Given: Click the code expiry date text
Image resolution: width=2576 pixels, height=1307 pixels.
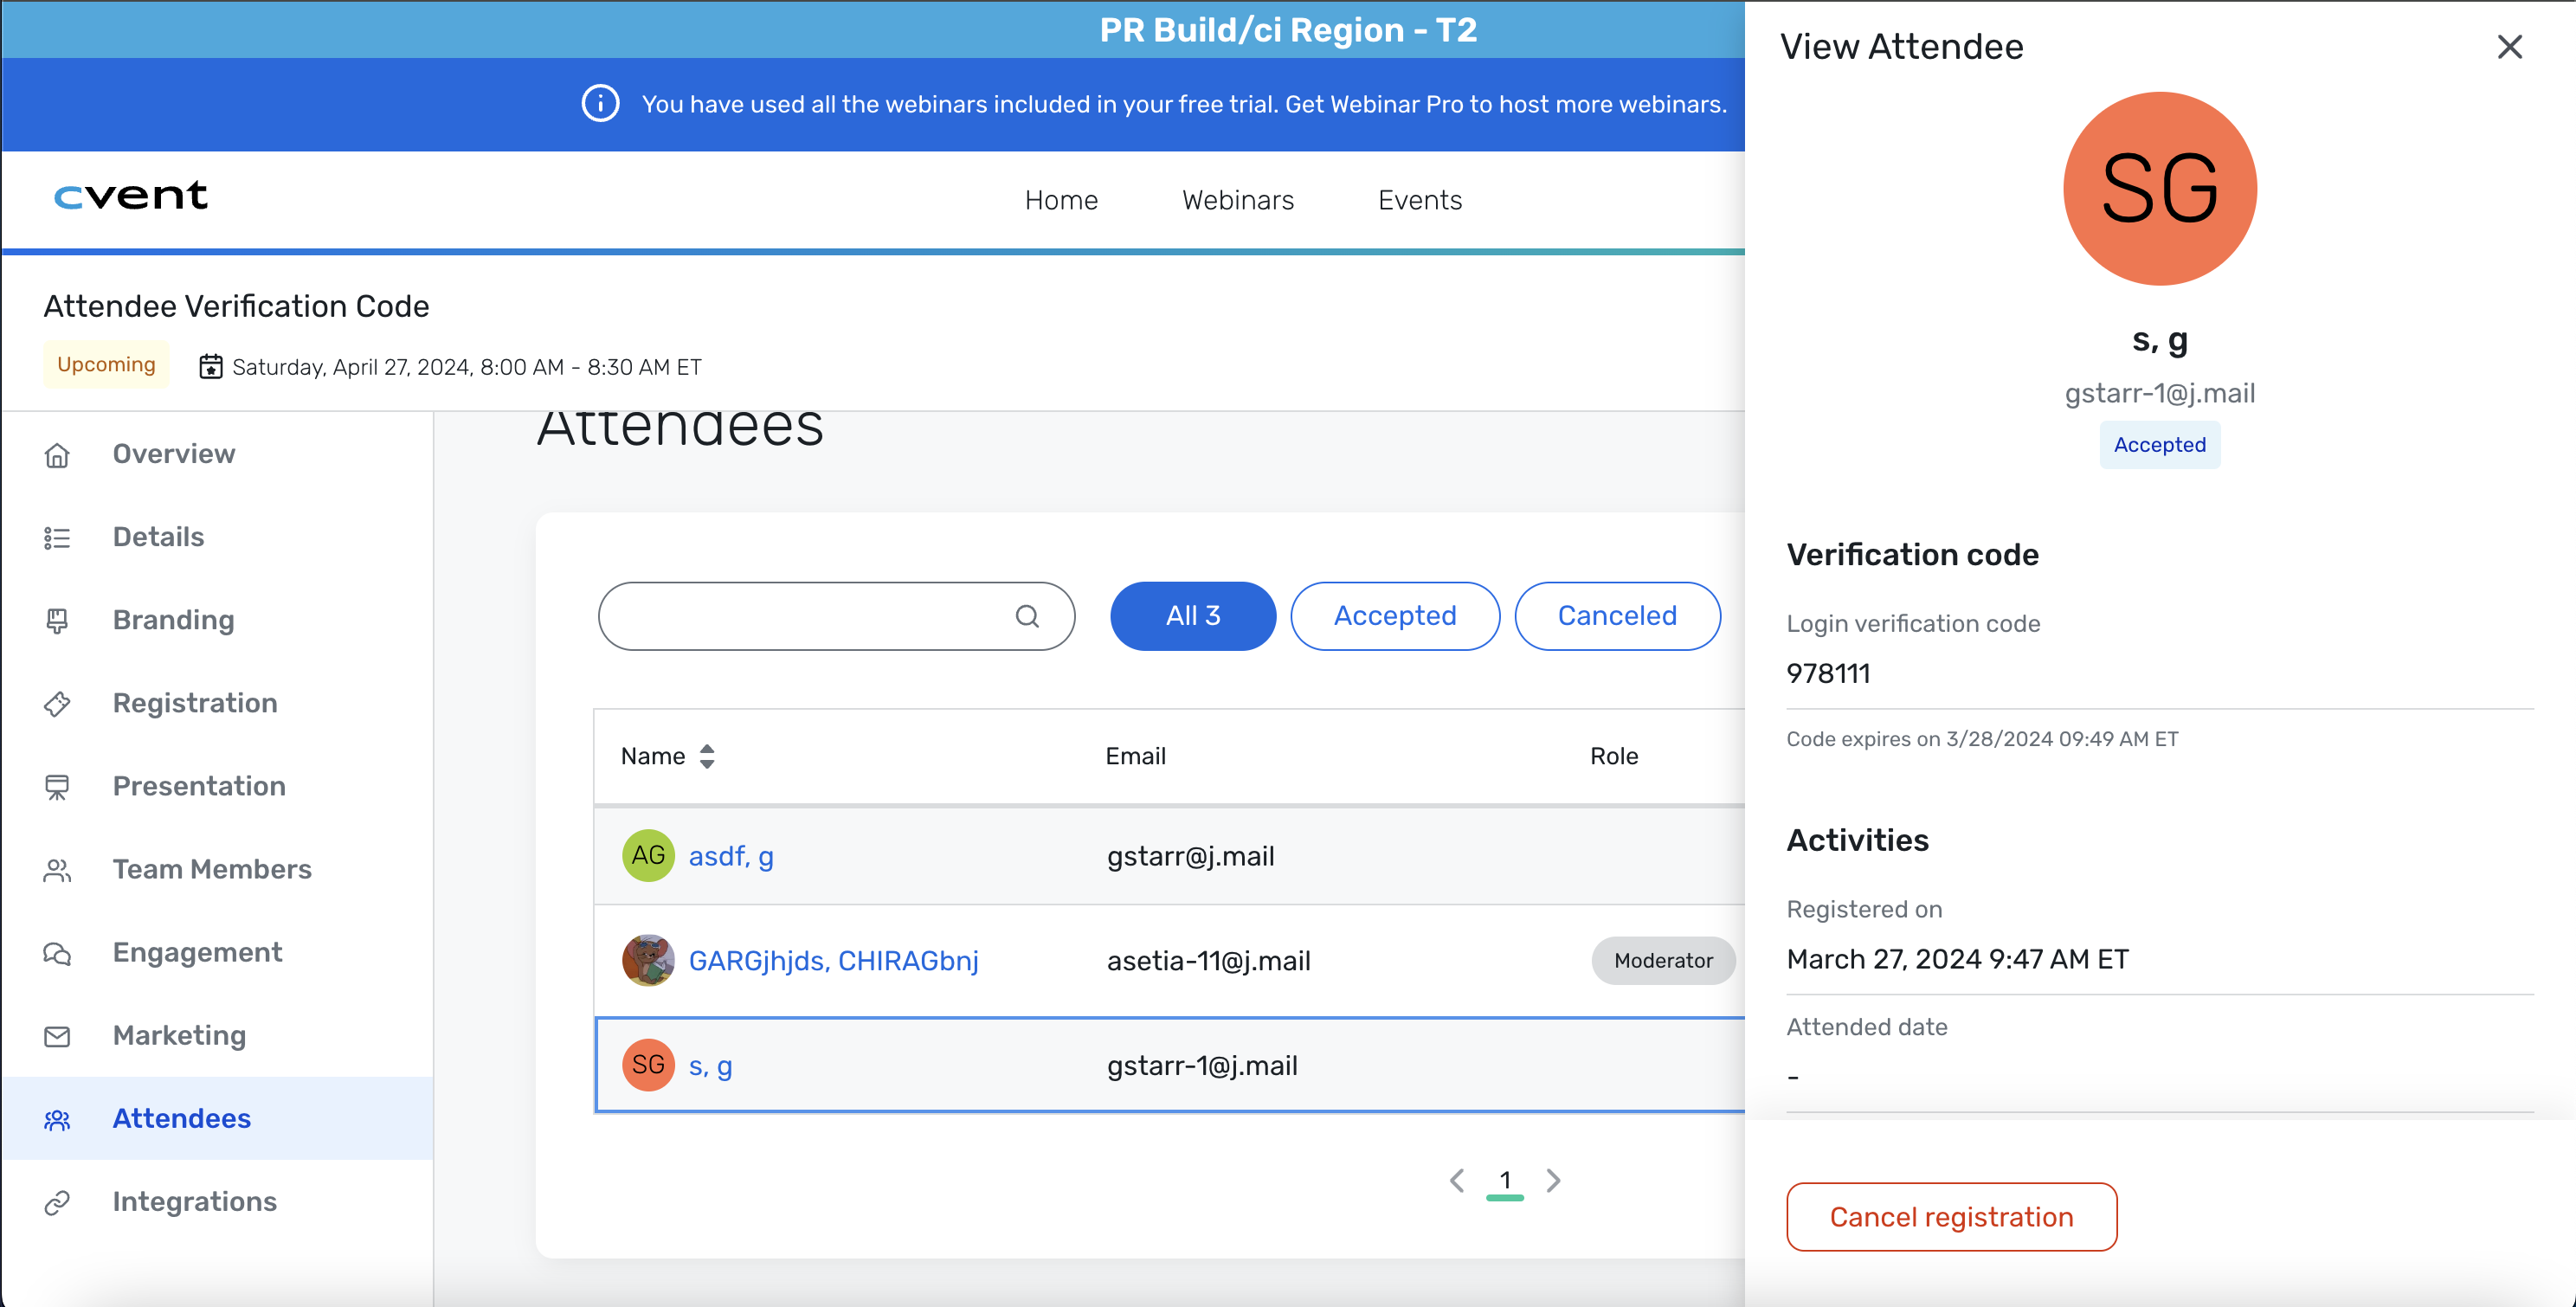Looking at the screenshot, I should (x=1982, y=739).
